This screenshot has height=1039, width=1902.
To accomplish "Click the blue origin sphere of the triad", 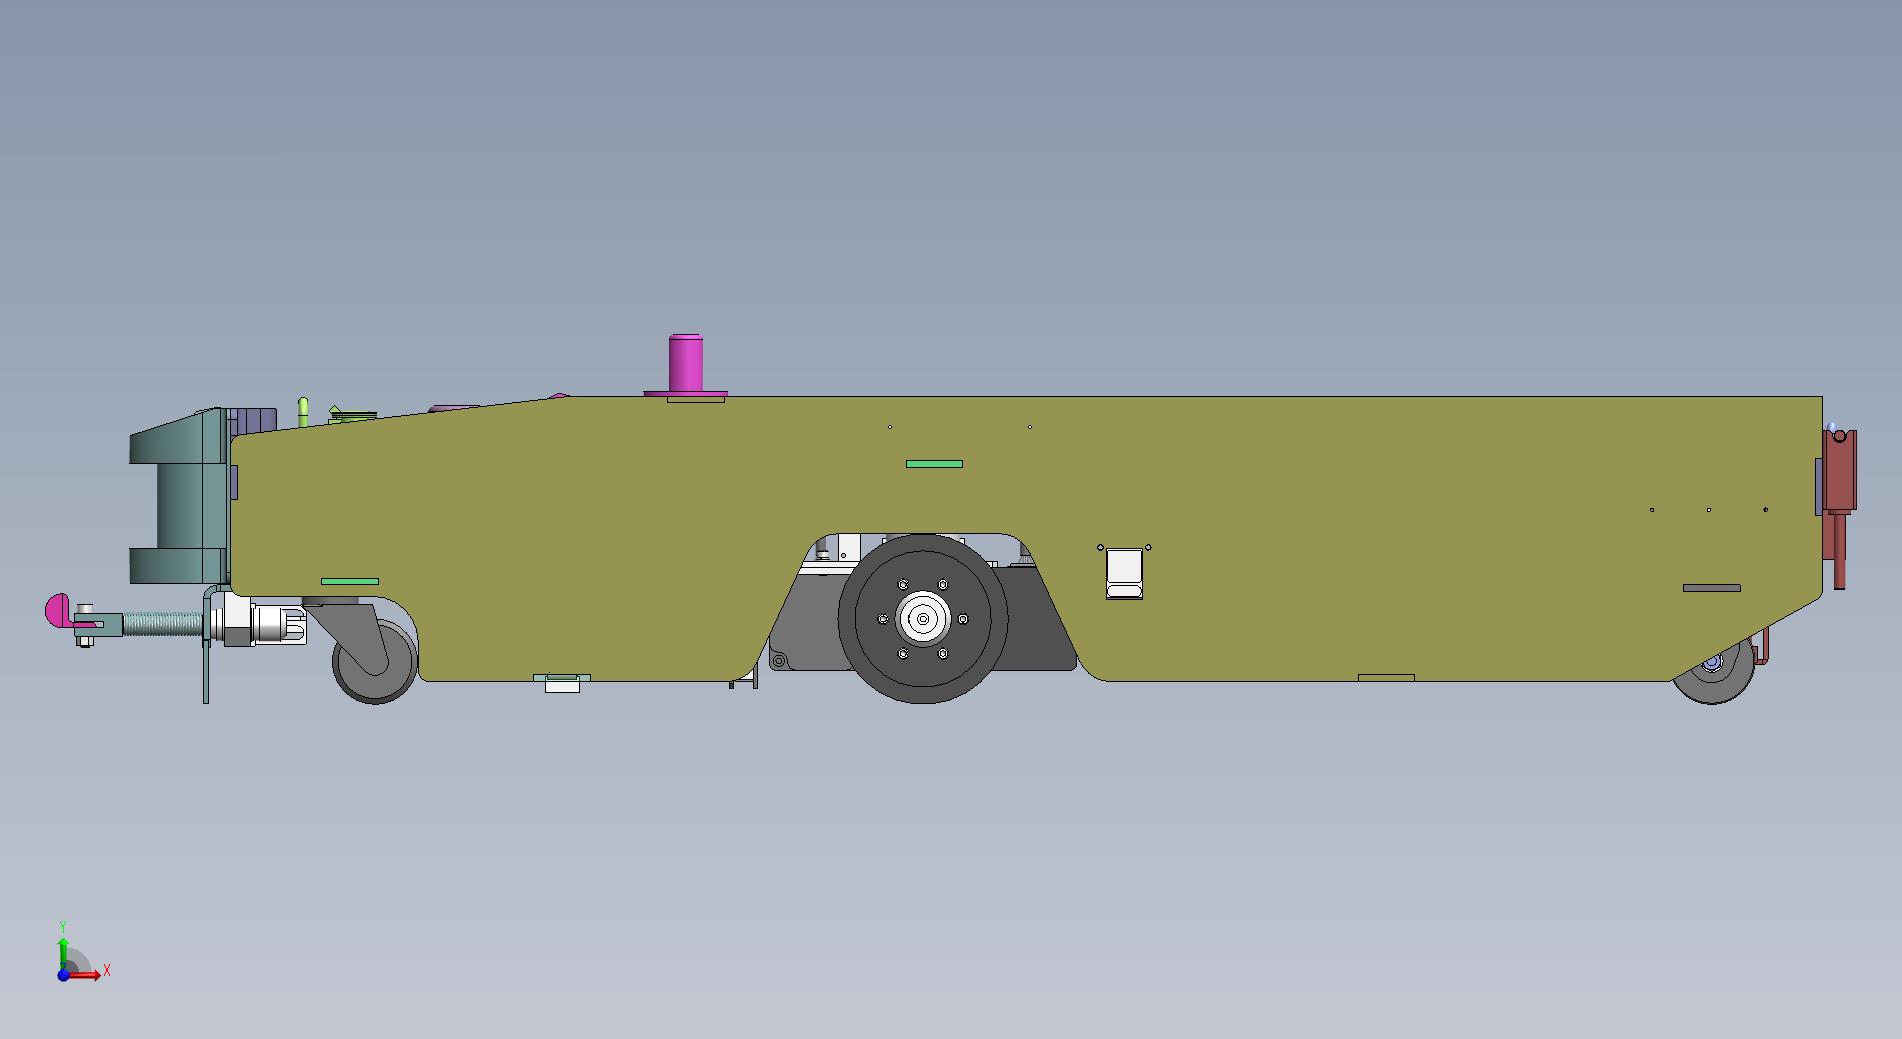I will coord(63,975).
